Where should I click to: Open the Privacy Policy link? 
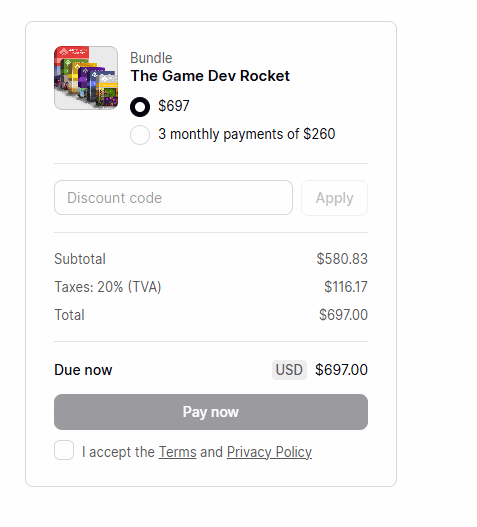[269, 452]
